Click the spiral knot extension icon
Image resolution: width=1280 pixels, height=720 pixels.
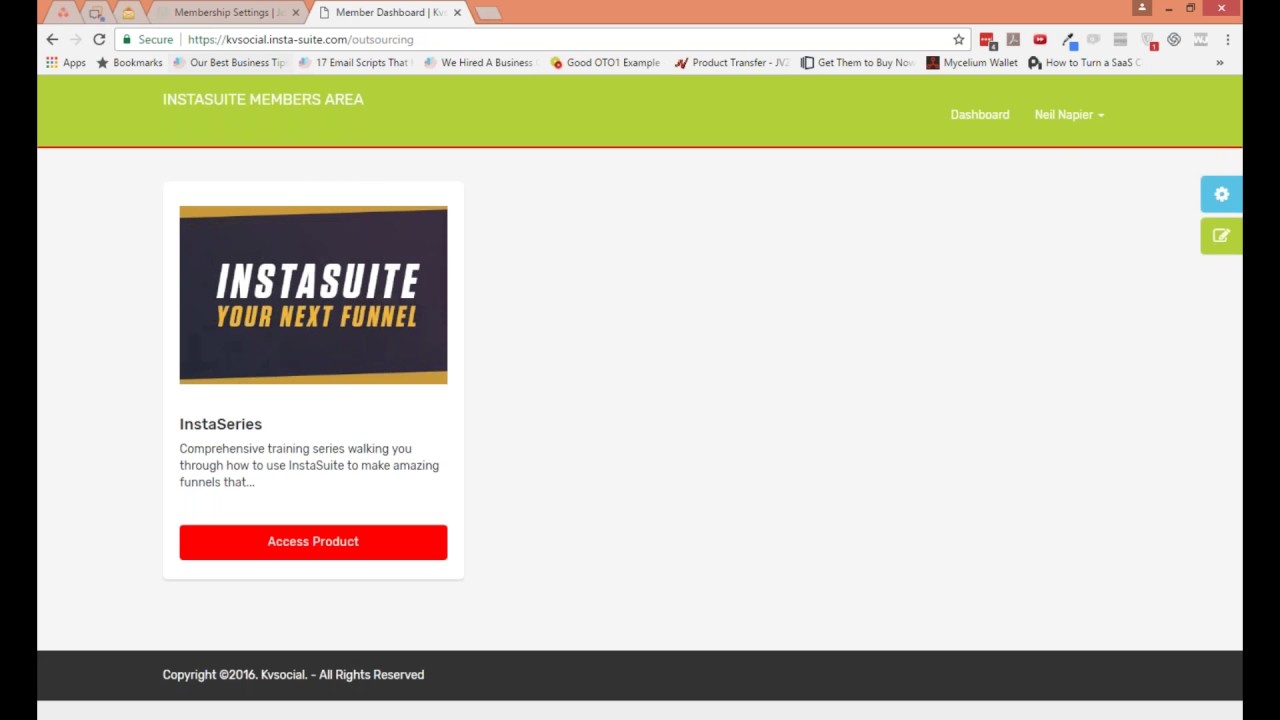(1174, 40)
